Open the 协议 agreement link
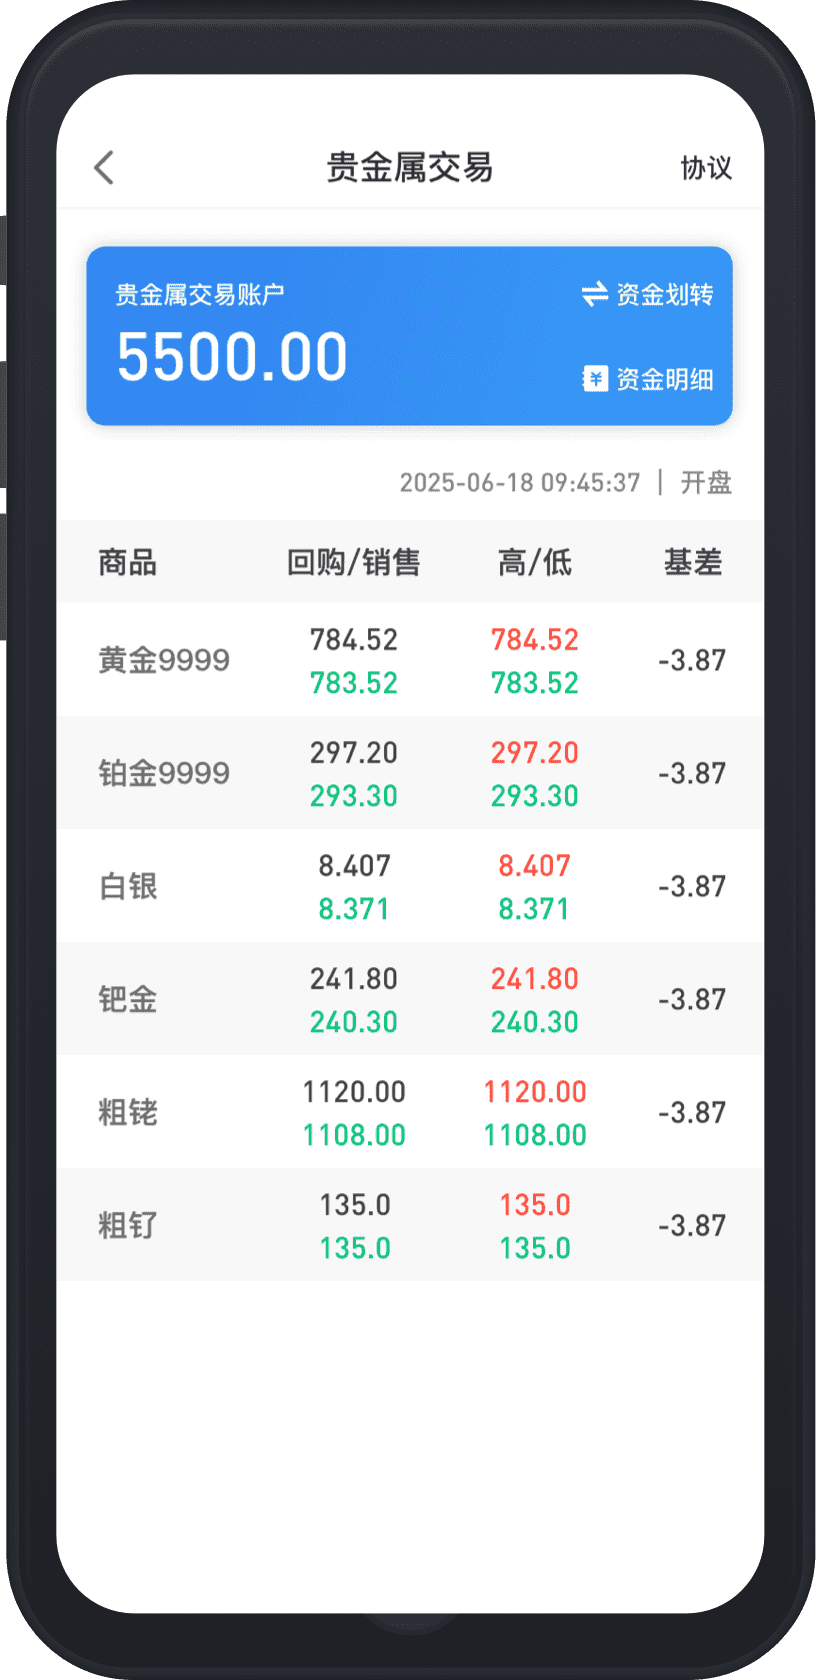Viewport: 816px width, 1680px height. 706,168
